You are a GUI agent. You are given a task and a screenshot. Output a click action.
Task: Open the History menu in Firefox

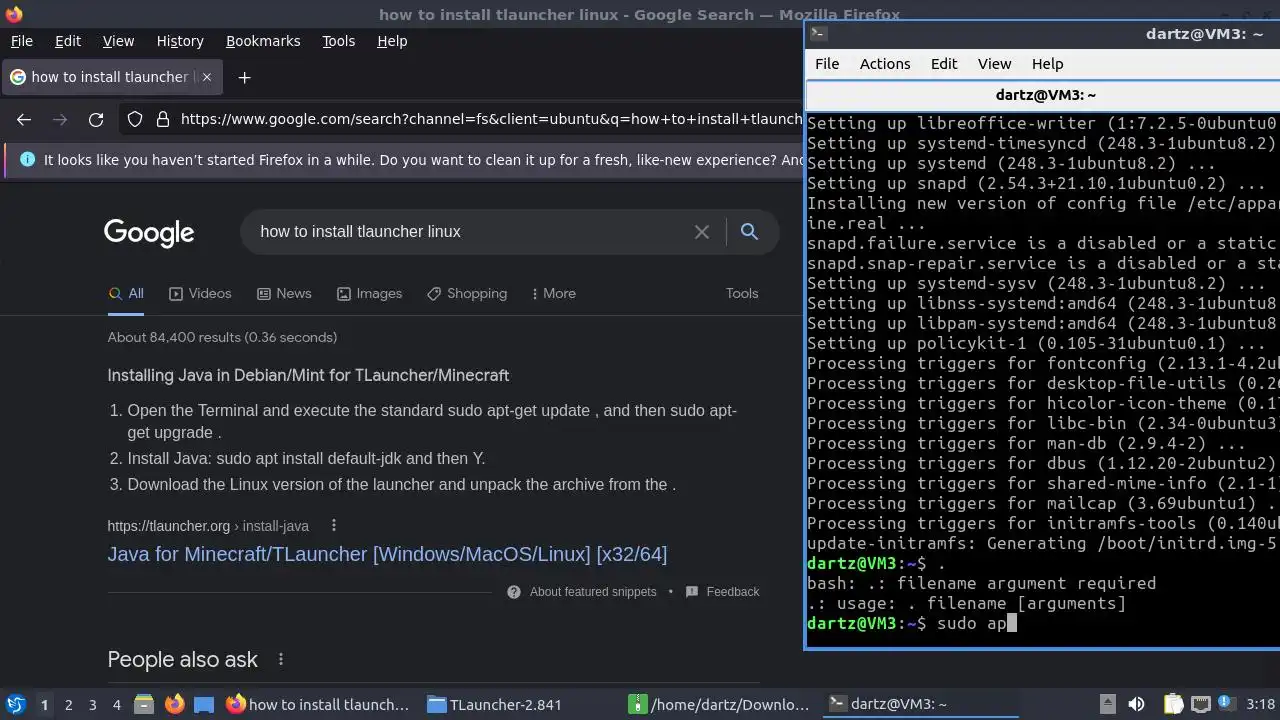tap(180, 41)
